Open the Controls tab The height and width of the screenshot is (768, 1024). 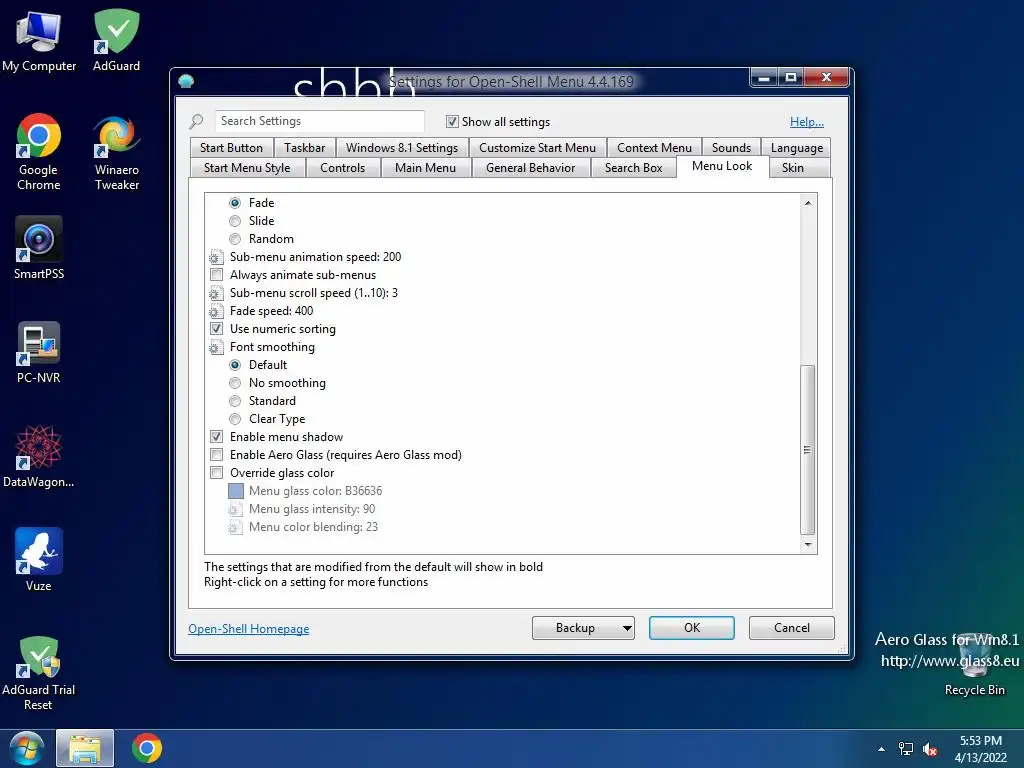[342, 168]
